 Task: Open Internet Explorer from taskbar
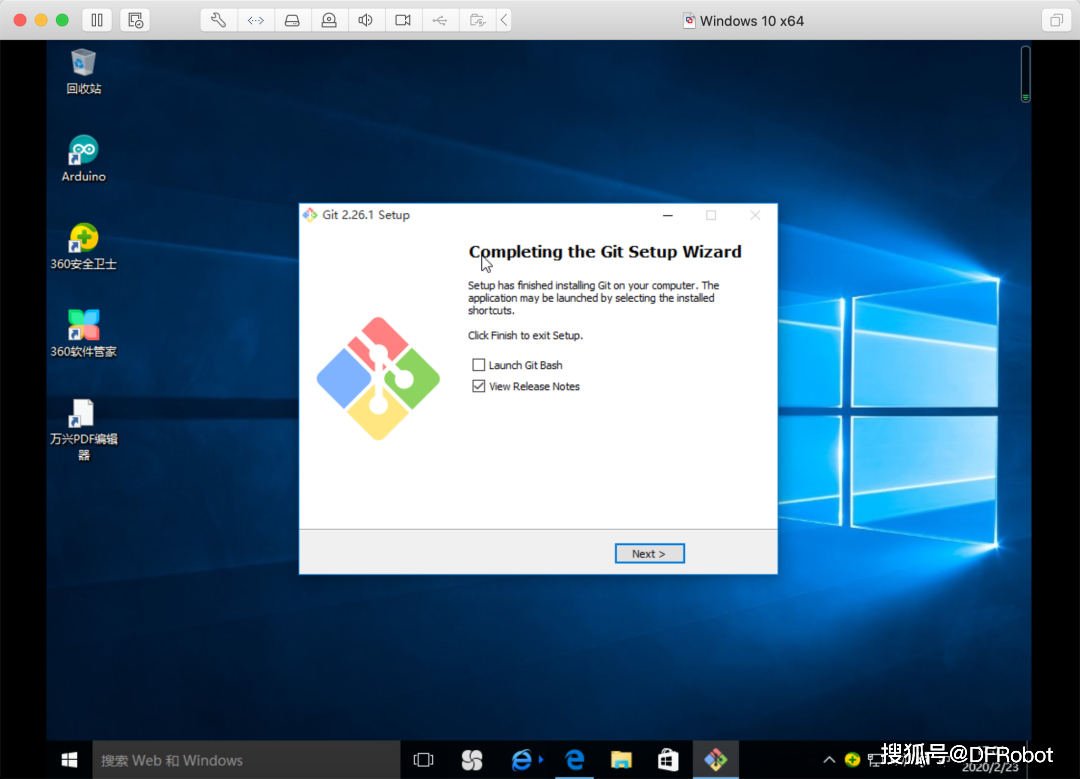coord(522,760)
